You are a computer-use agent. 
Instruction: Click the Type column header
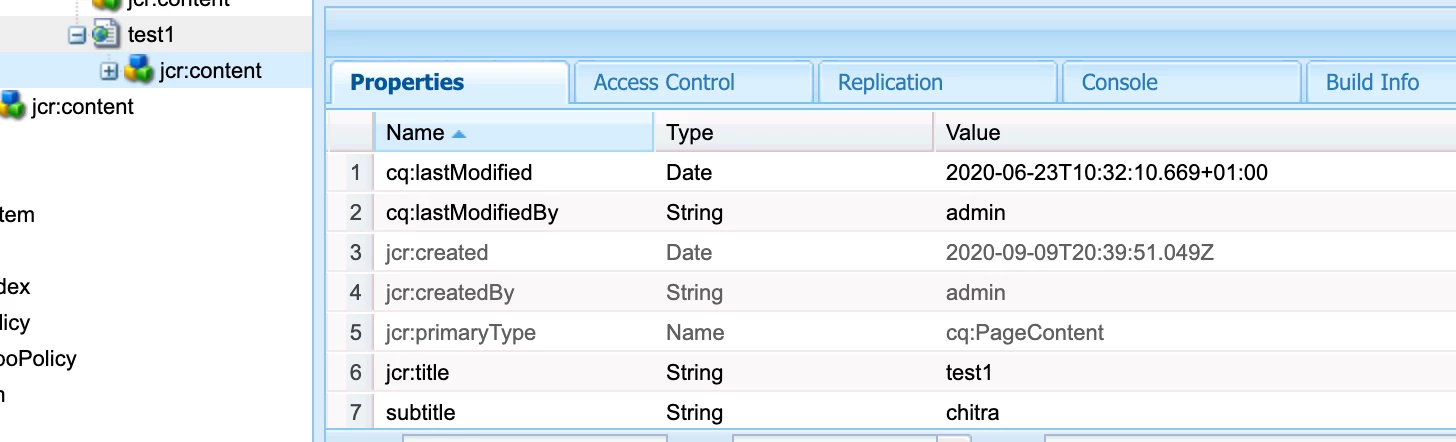coord(690,133)
